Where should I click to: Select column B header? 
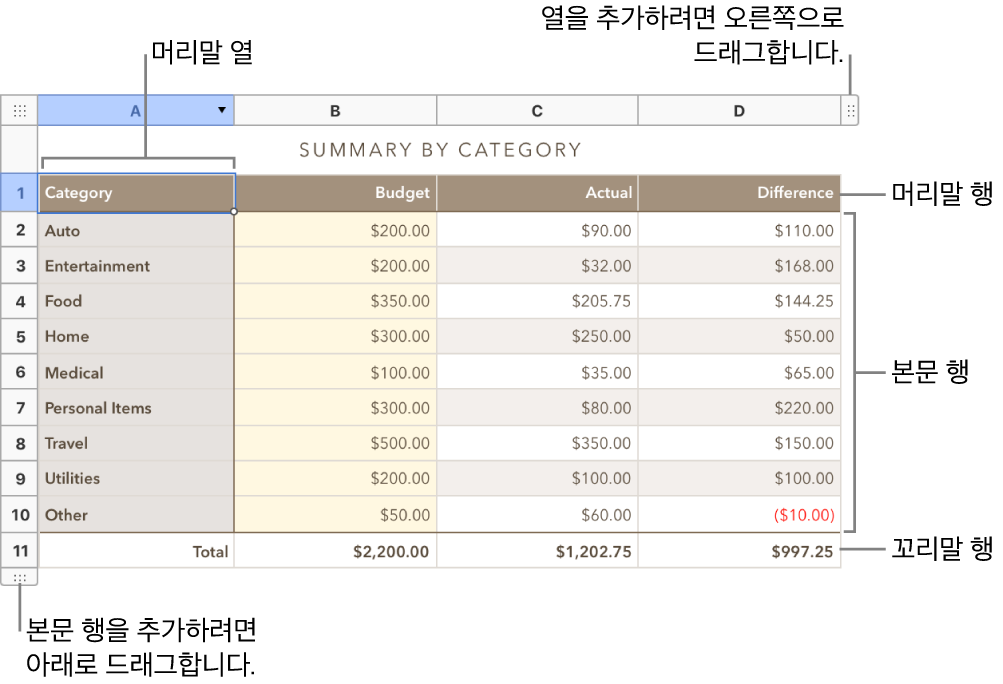(x=335, y=111)
